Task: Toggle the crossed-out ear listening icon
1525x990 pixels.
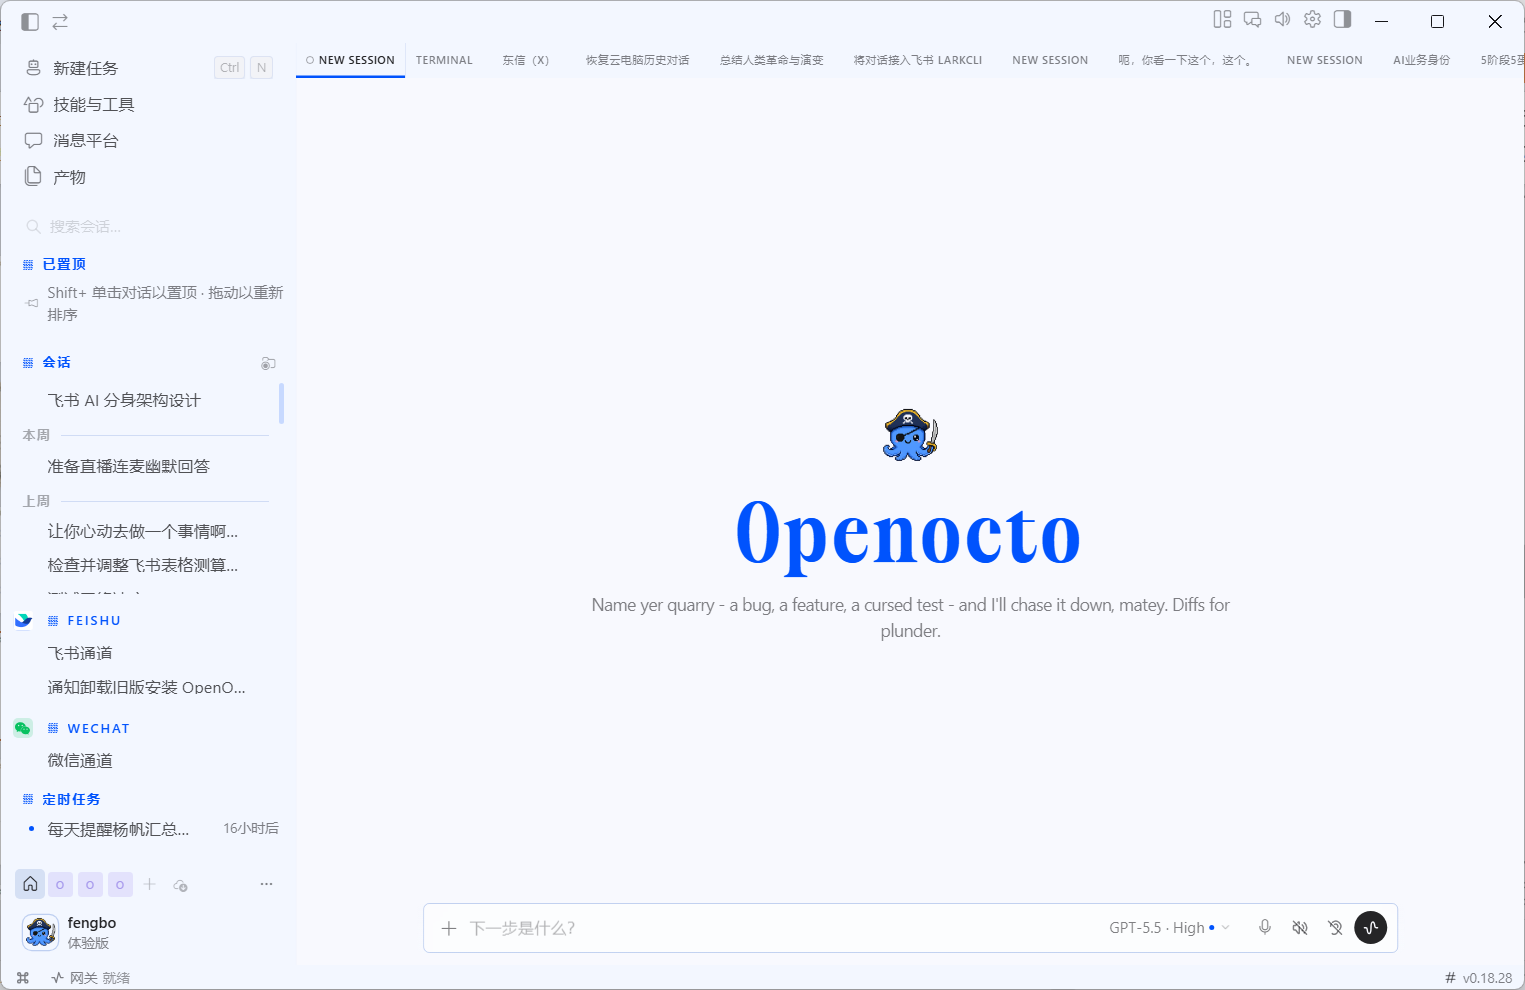Action: tap(1335, 927)
